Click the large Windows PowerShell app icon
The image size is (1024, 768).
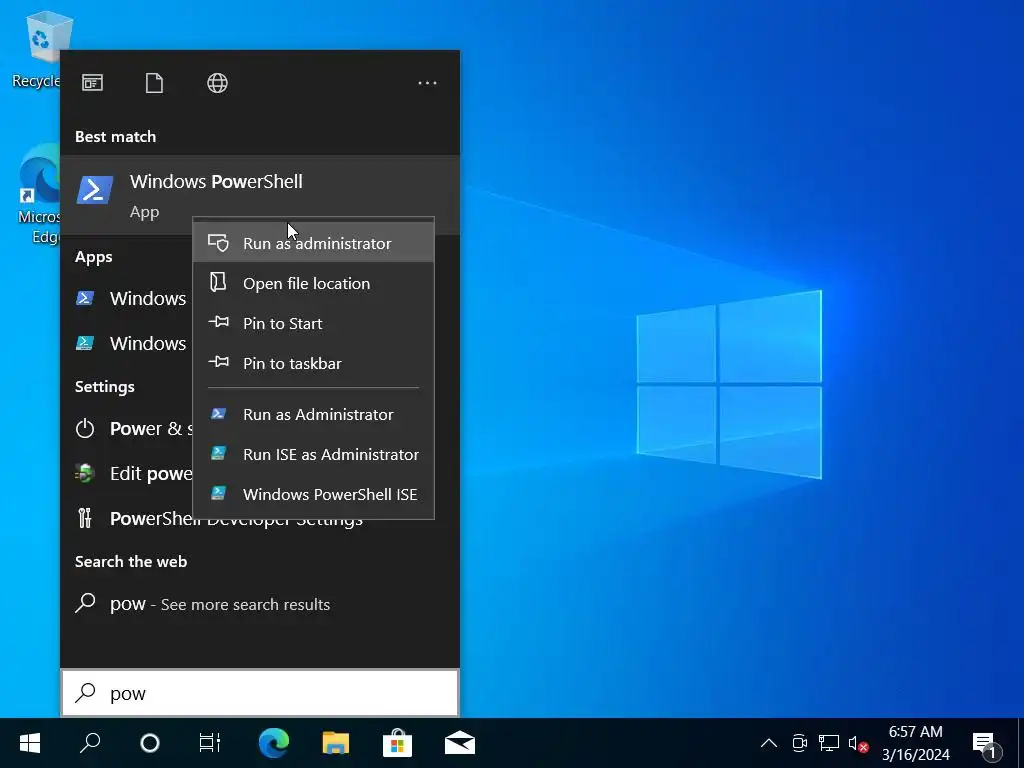tap(95, 190)
